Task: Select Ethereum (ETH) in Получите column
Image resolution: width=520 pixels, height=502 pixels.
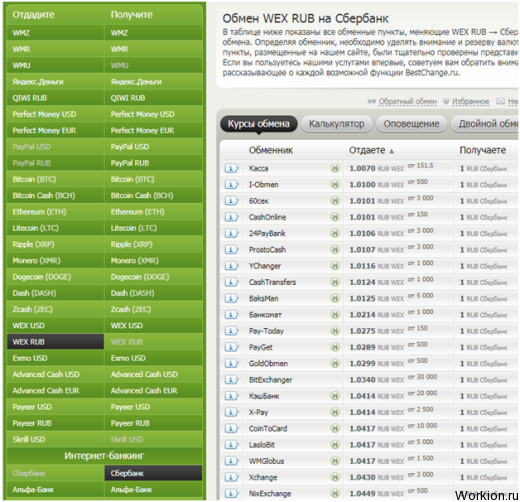Action: tap(153, 212)
